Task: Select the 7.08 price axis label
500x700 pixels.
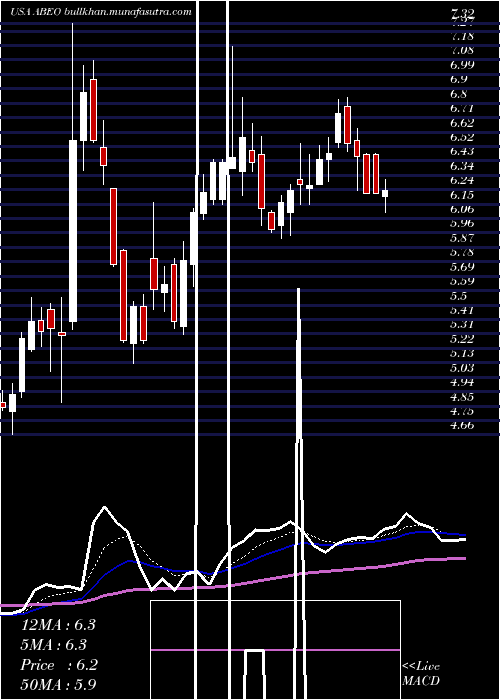Action: 462,50
